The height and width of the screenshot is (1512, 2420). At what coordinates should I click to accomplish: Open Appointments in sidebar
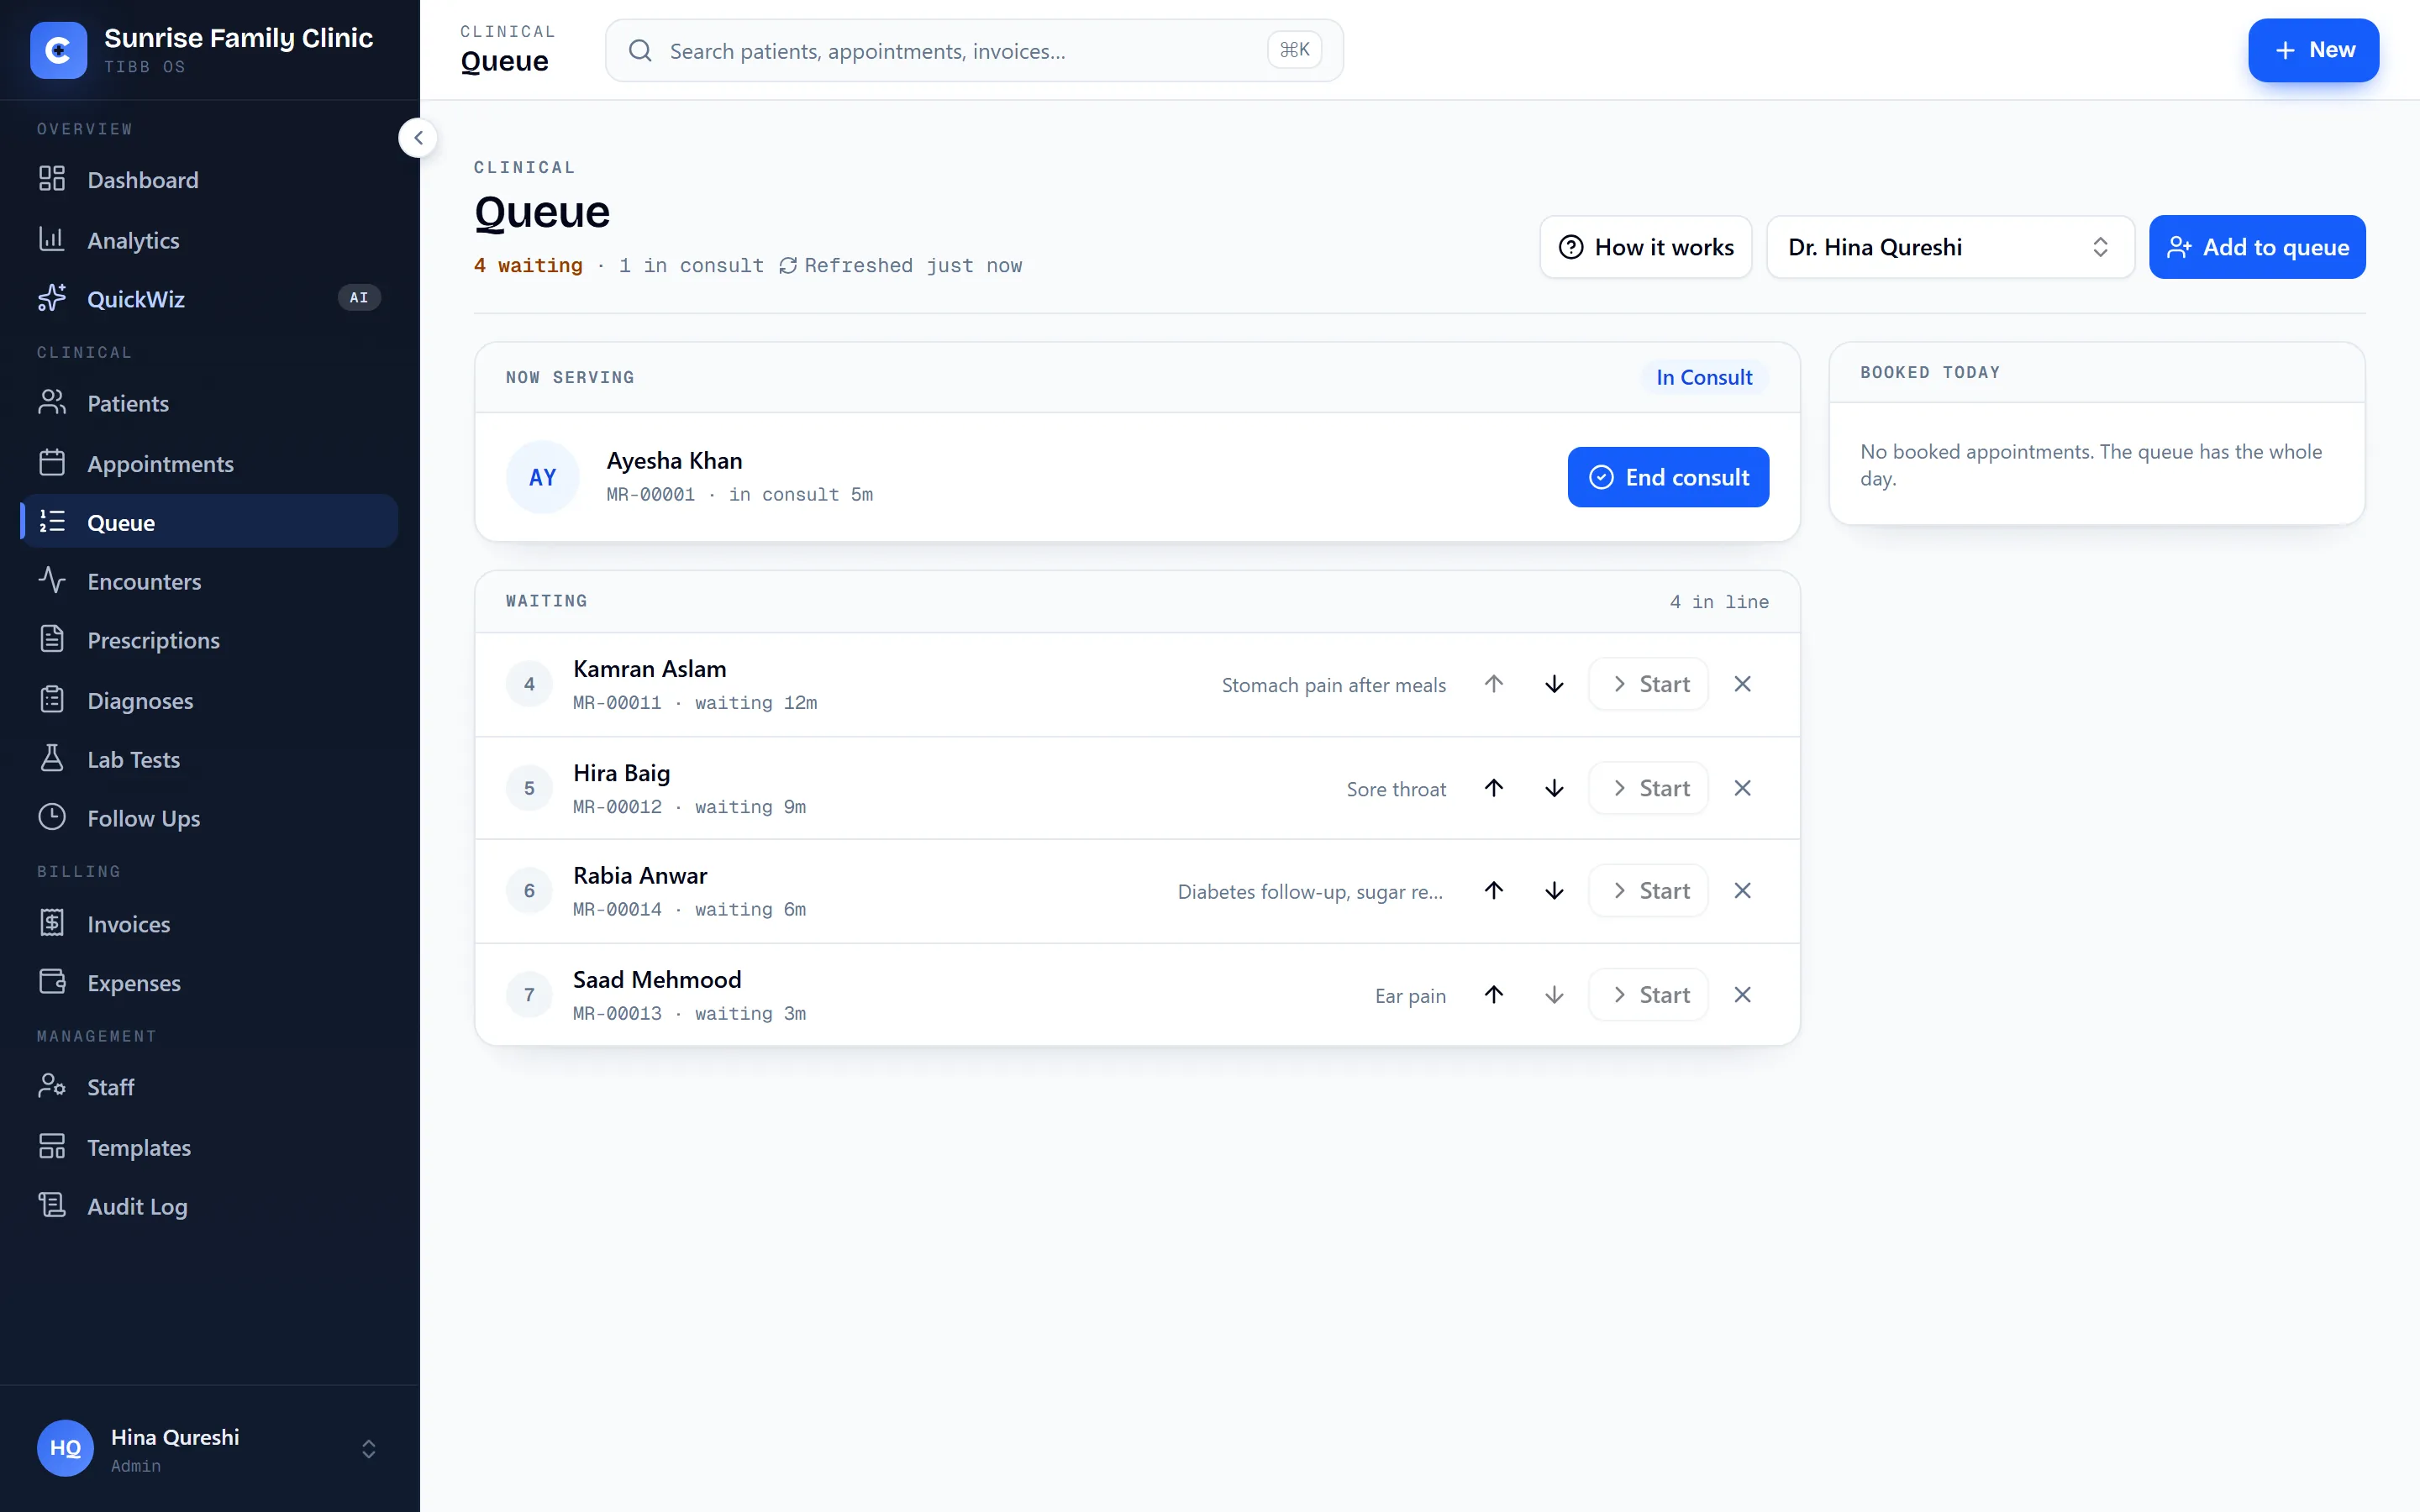pyautogui.click(x=209, y=463)
